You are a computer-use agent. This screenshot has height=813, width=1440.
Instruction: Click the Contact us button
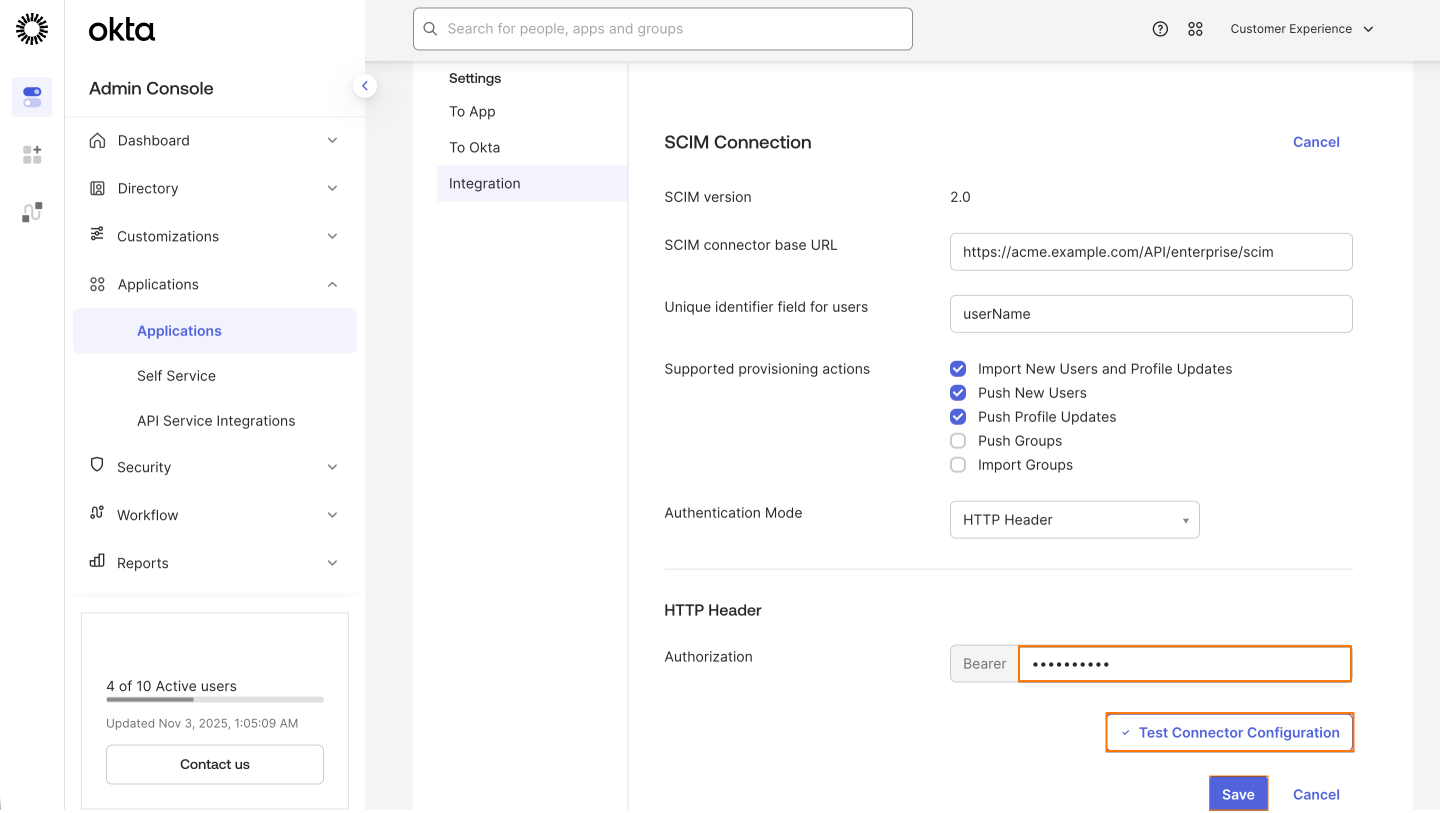[x=214, y=764]
